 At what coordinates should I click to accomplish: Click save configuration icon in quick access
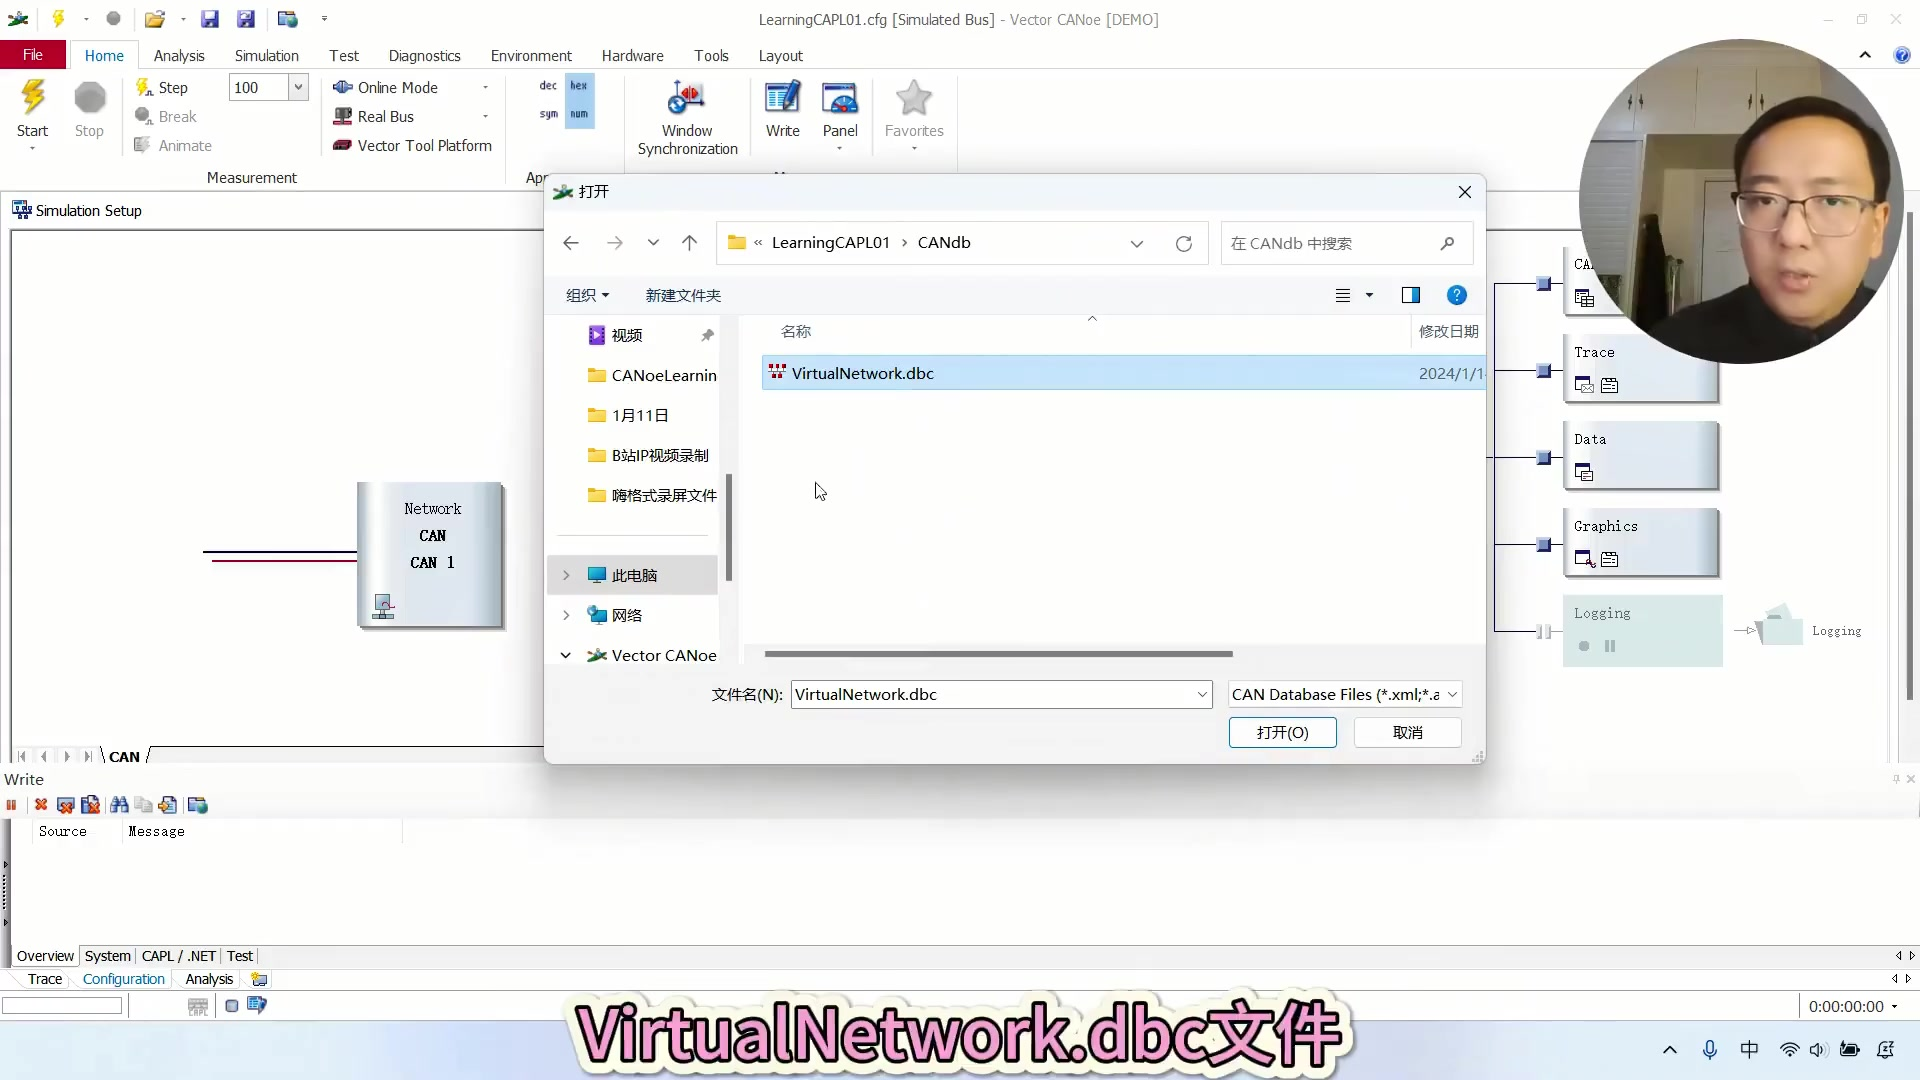point(209,18)
